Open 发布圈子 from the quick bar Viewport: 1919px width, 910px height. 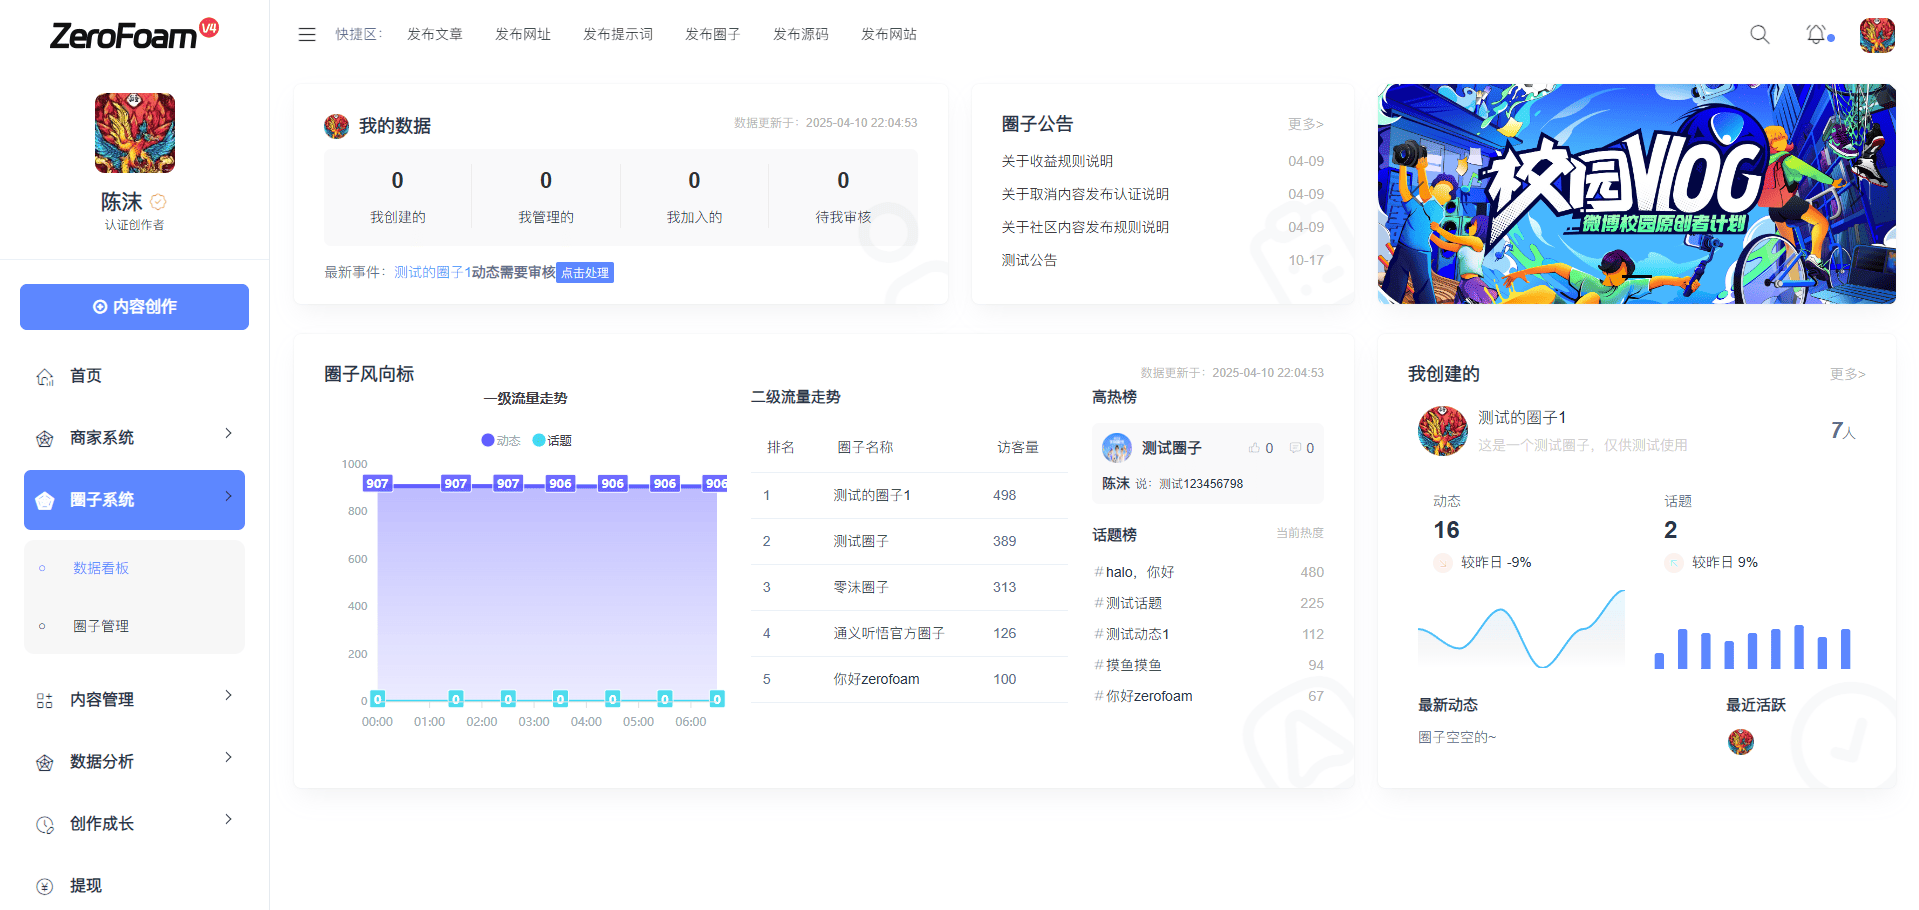711,33
